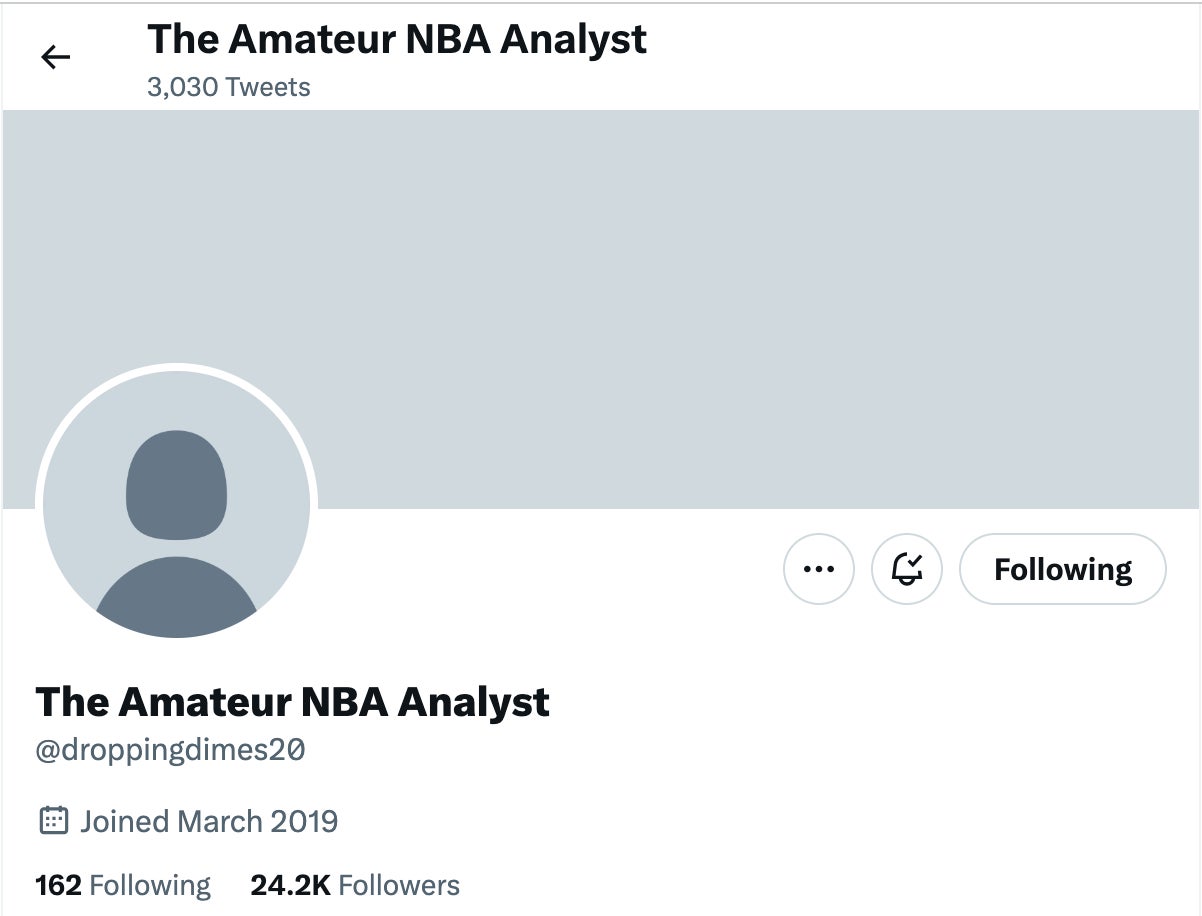The image size is (1202, 916).
Task: Click the 24.2K follower count number
Action: (290, 885)
